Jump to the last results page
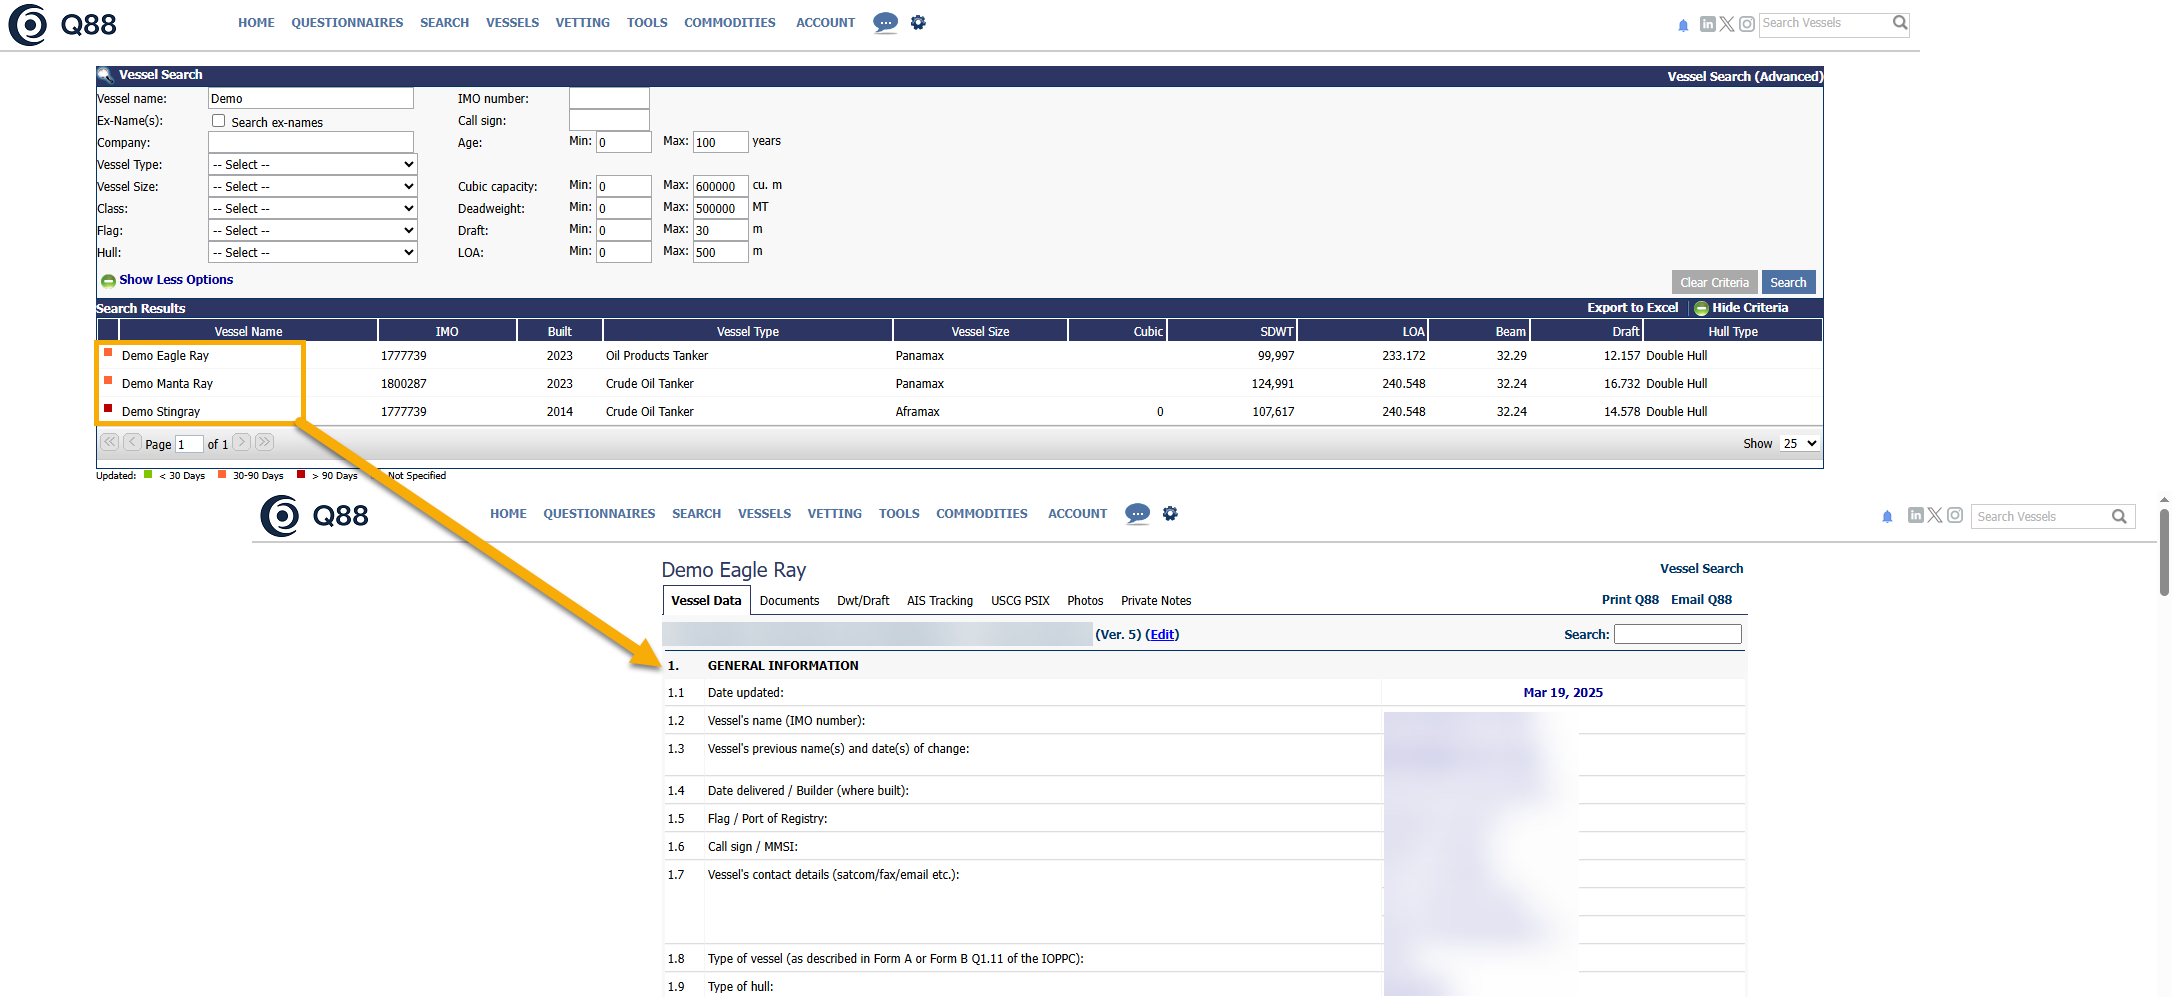2172x997 pixels. 264,442
